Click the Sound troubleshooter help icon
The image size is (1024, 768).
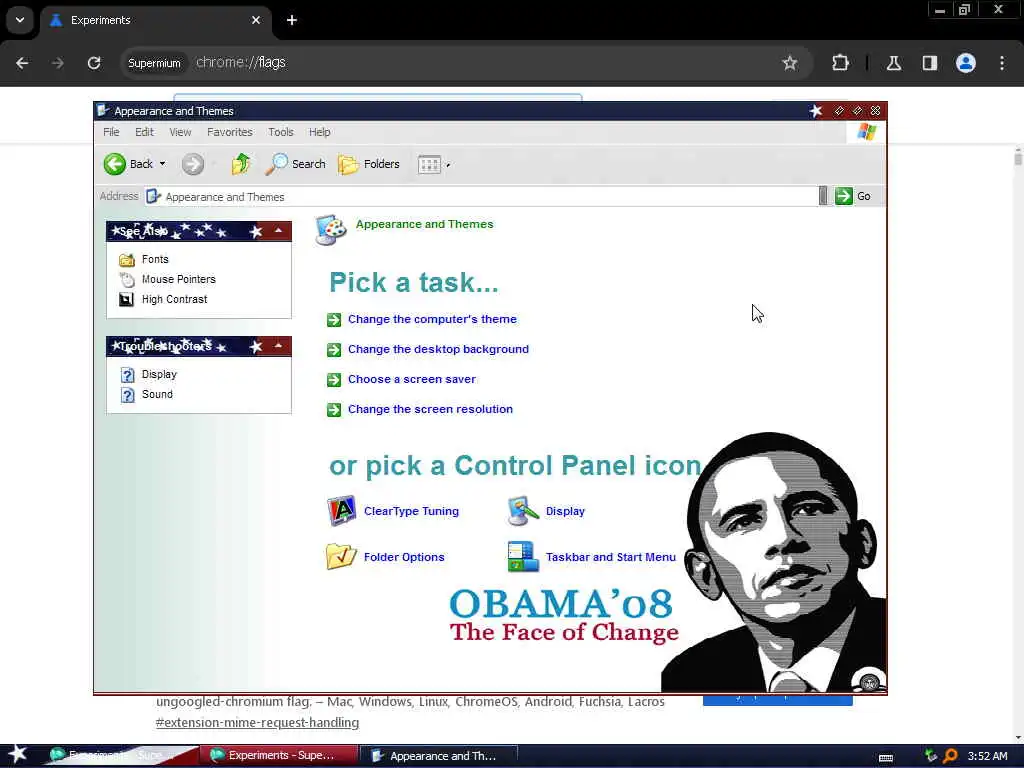tap(127, 395)
